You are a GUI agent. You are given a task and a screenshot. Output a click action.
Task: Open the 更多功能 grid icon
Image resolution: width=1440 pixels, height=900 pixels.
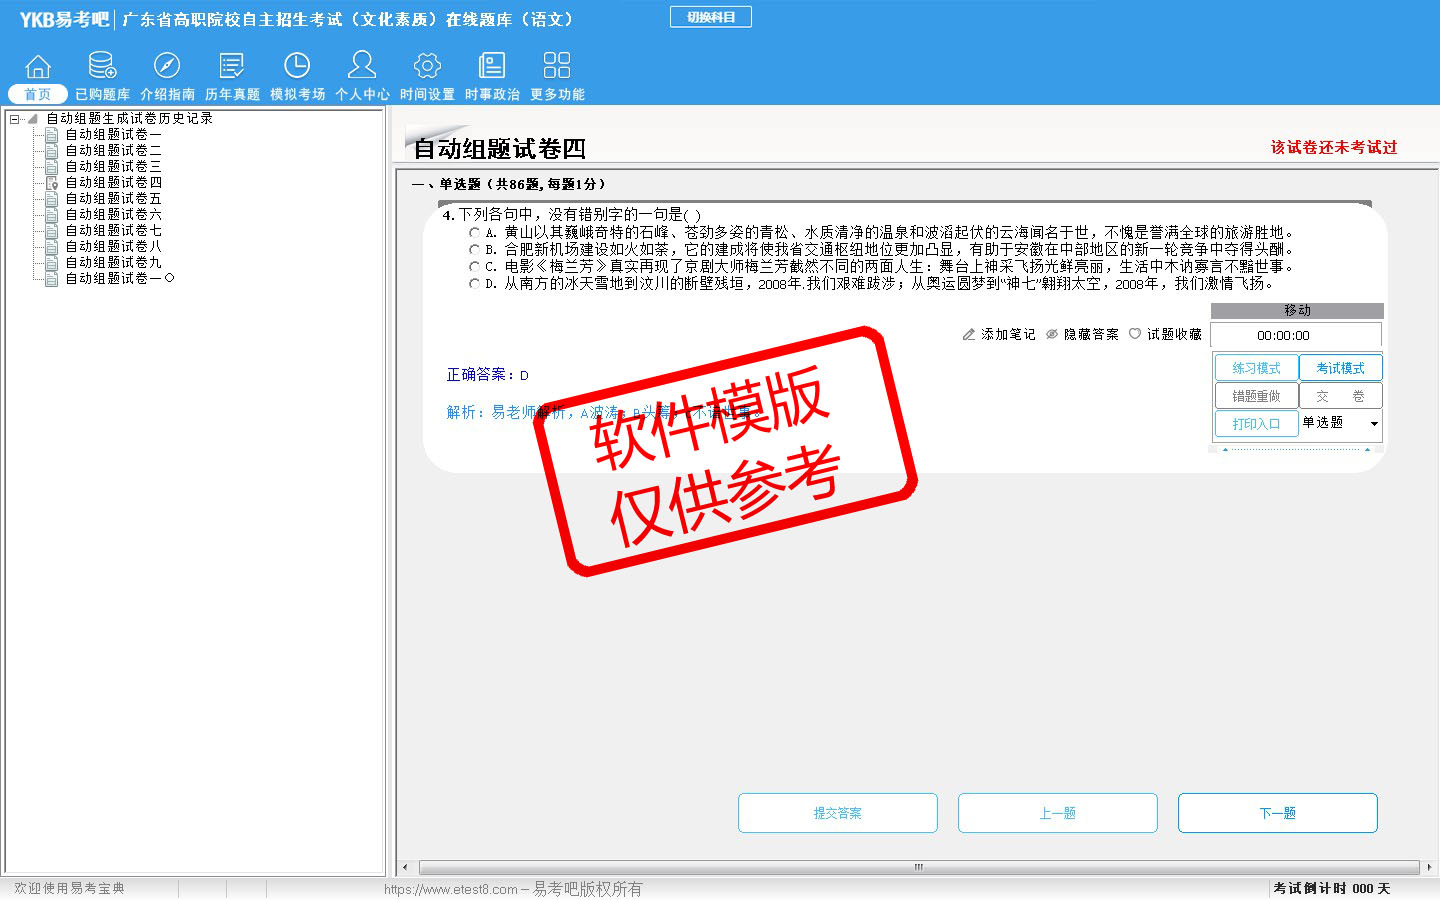click(557, 67)
